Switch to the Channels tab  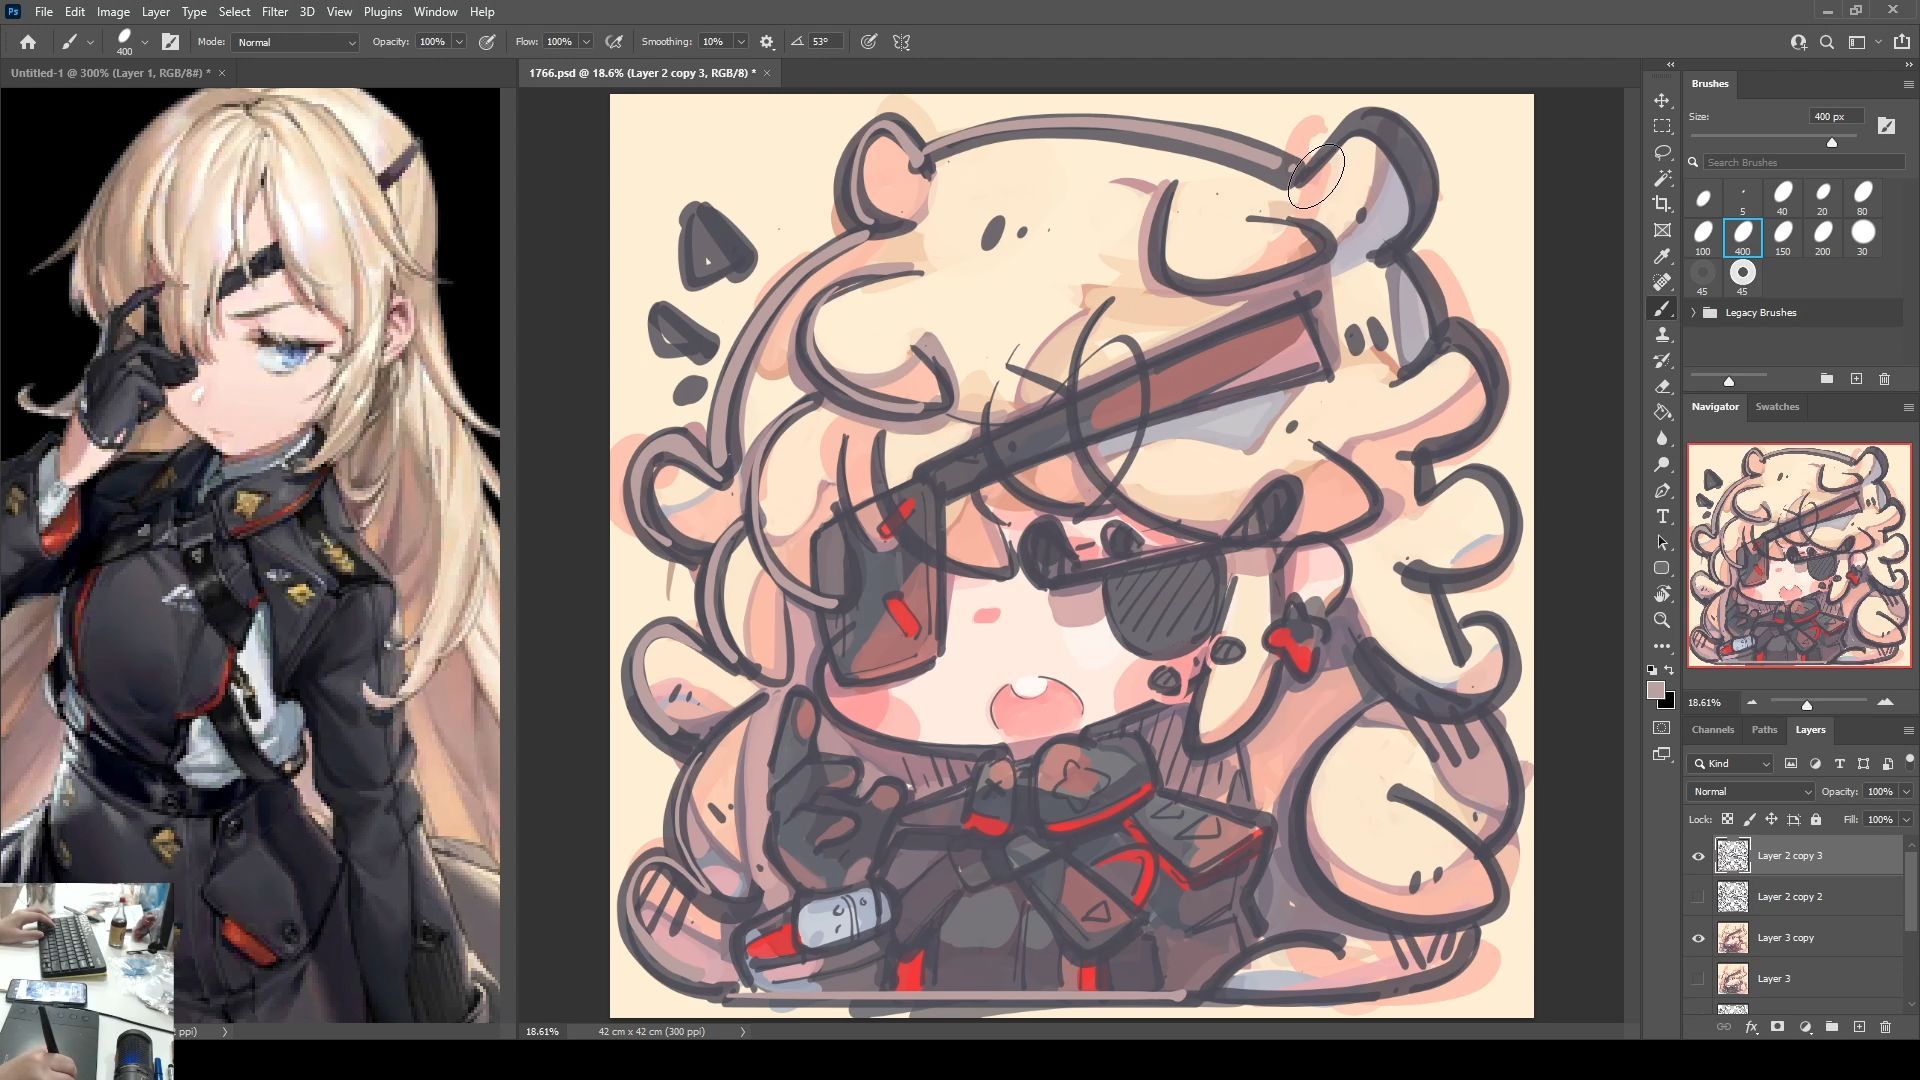tap(1713, 730)
